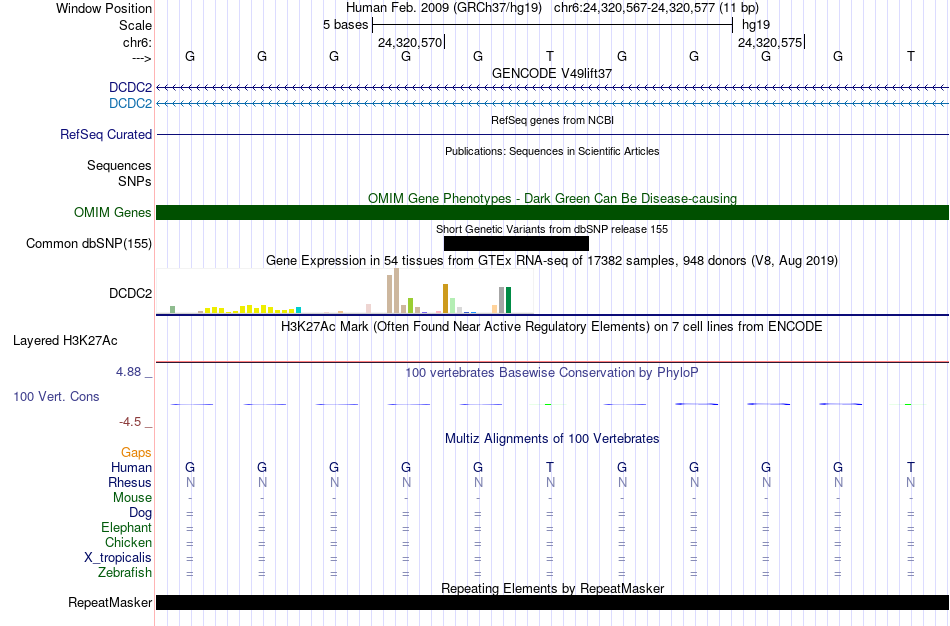Click the Zebrafish alignment row label
This screenshot has width=950, height=626.
[x=125, y=572]
